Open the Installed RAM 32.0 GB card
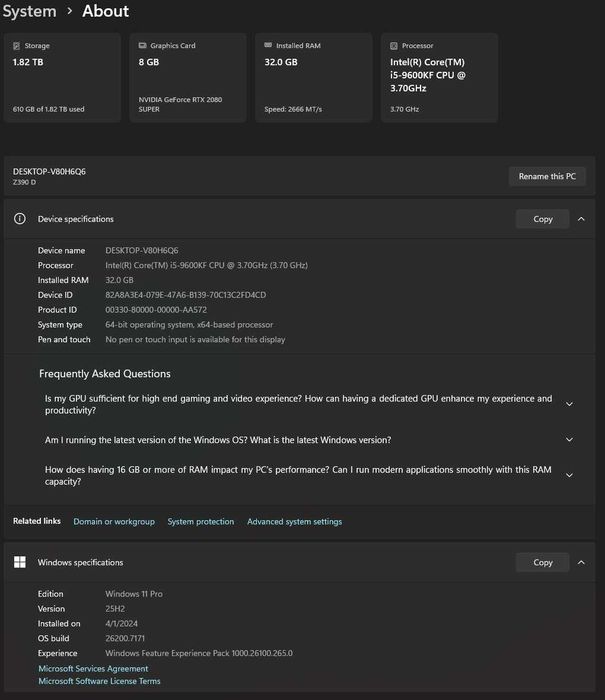This screenshot has width=605, height=700. (x=314, y=78)
